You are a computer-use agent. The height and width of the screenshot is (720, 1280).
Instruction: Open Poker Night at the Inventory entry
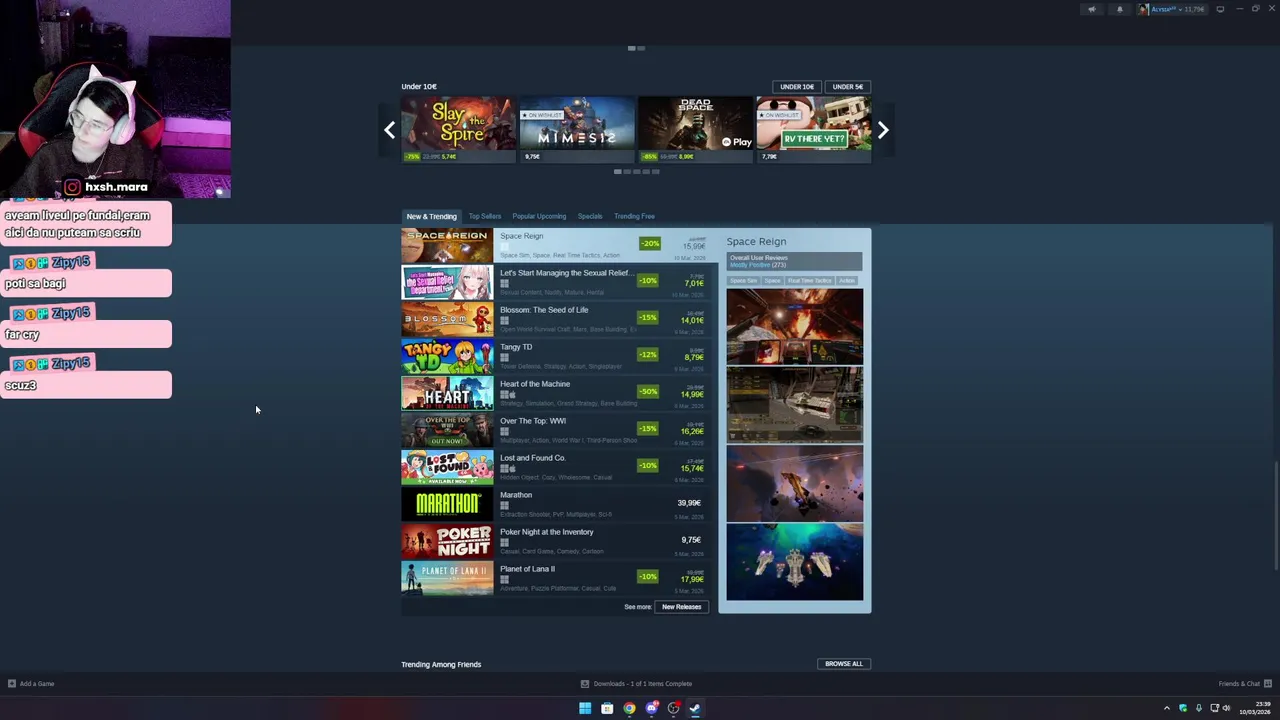[557, 542]
